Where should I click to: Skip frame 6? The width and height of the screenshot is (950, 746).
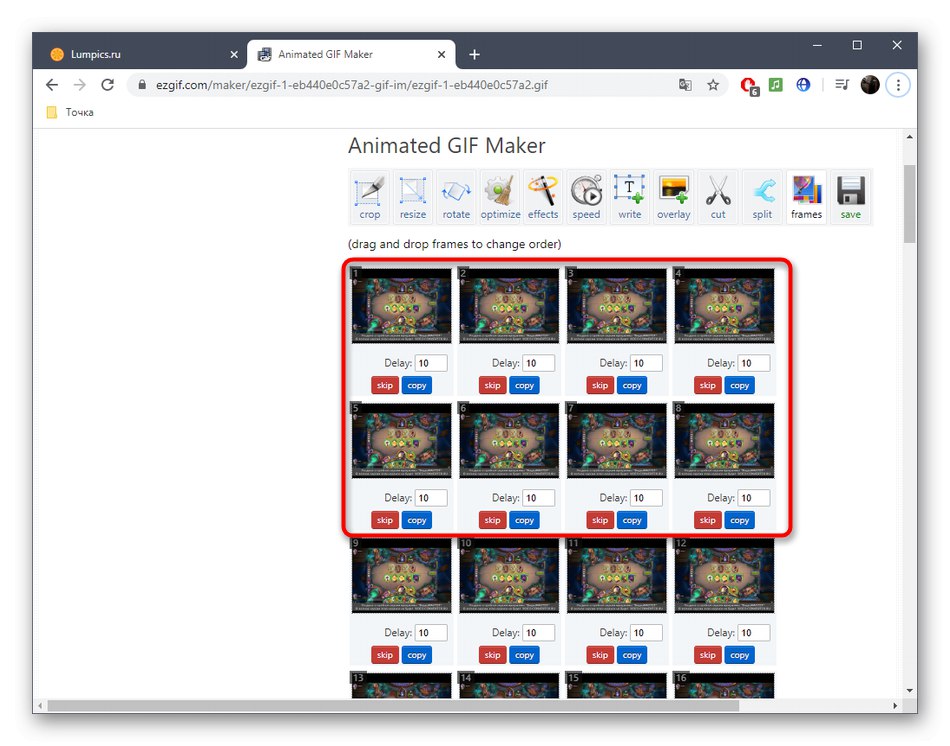(493, 520)
